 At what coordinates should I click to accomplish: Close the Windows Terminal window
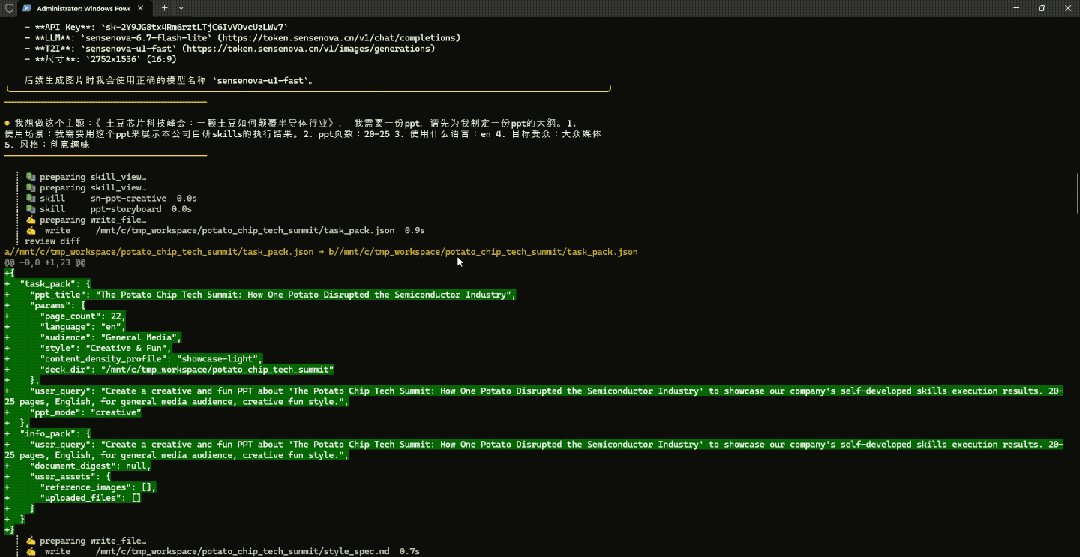pyautogui.click(x=1069, y=8)
